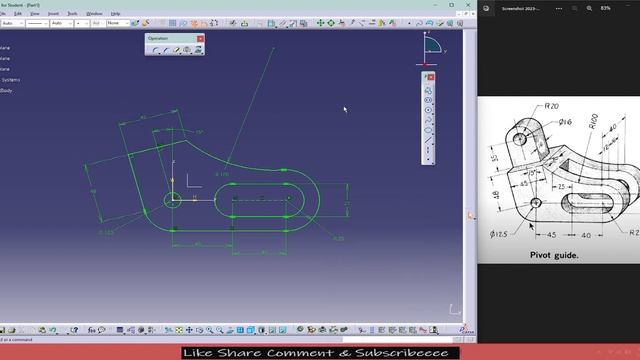Select the Corner fillet tool in Operation toolbar

coord(156,50)
